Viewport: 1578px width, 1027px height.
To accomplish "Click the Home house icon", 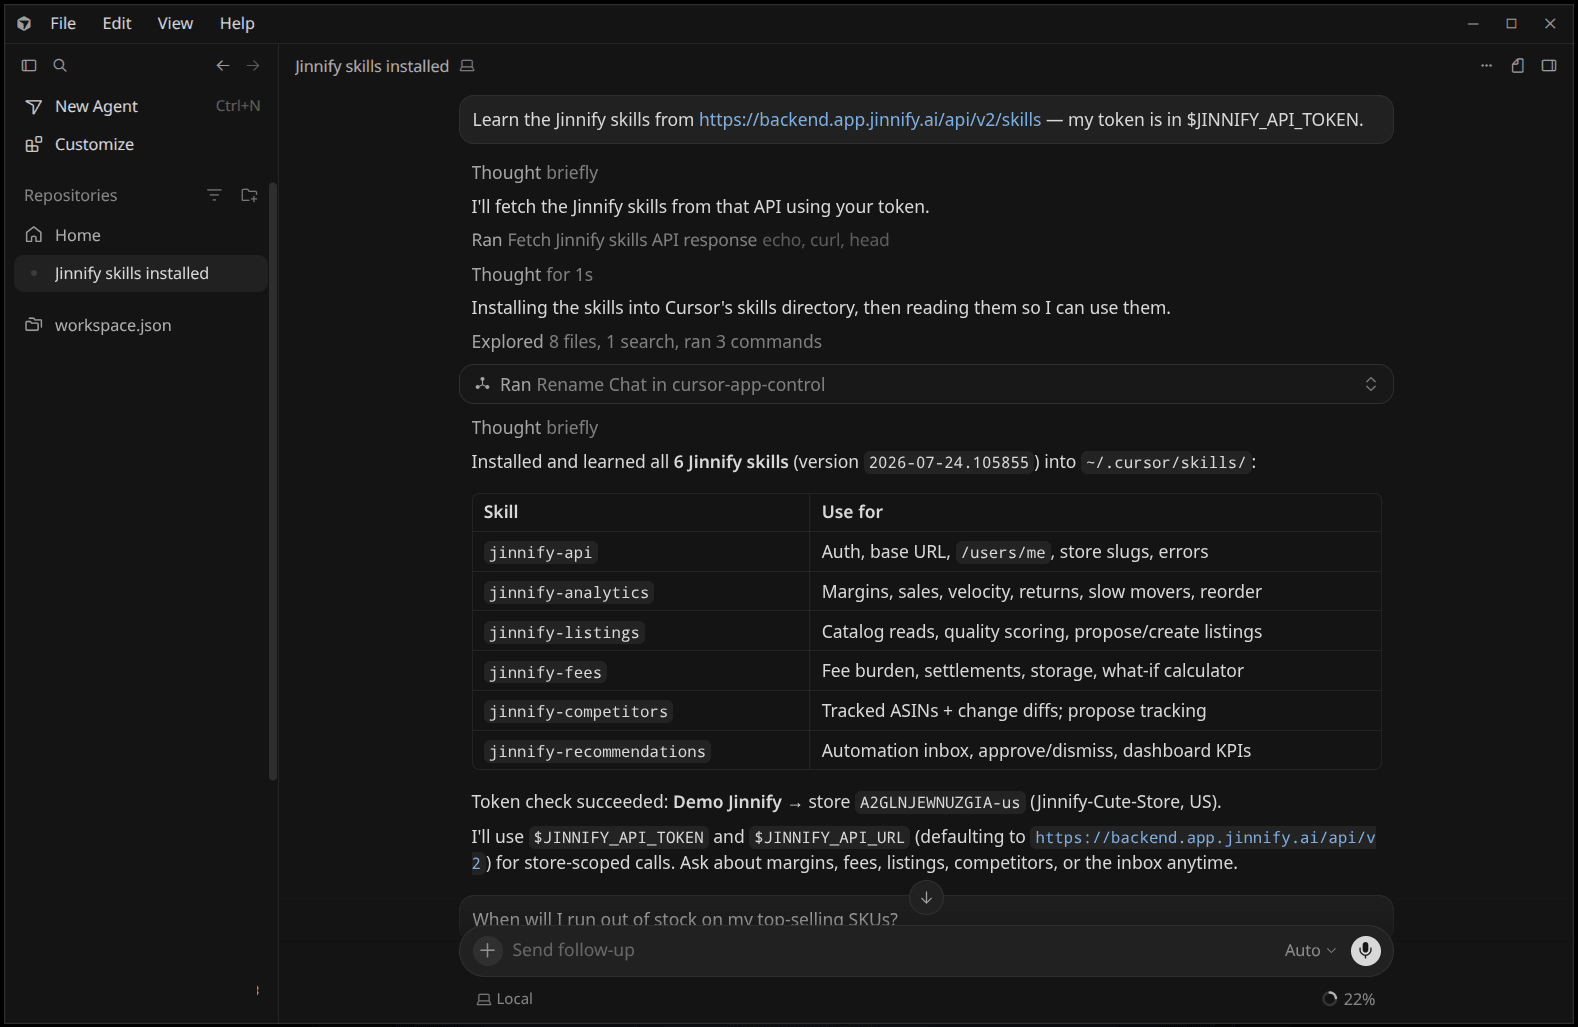I will pyautogui.click(x=34, y=234).
